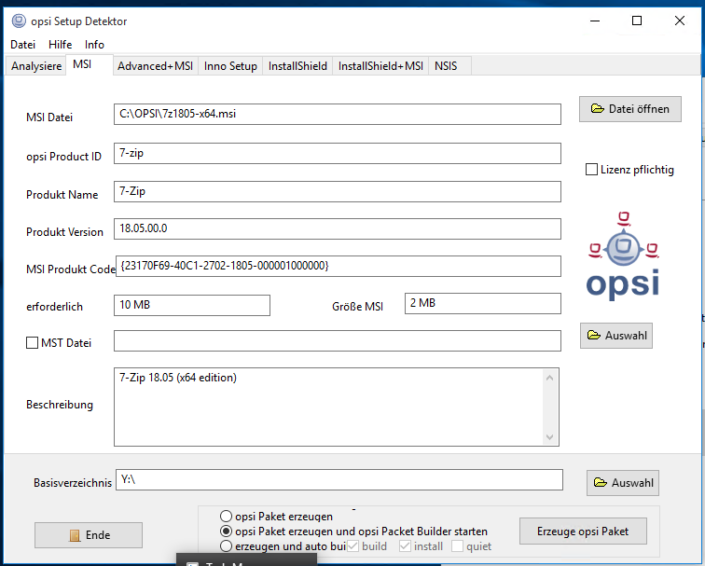Image resolution: width=705 pixels, height=566 pixels.
Task: Open the Hilfe menu
Action: click(x=60, y=45)
